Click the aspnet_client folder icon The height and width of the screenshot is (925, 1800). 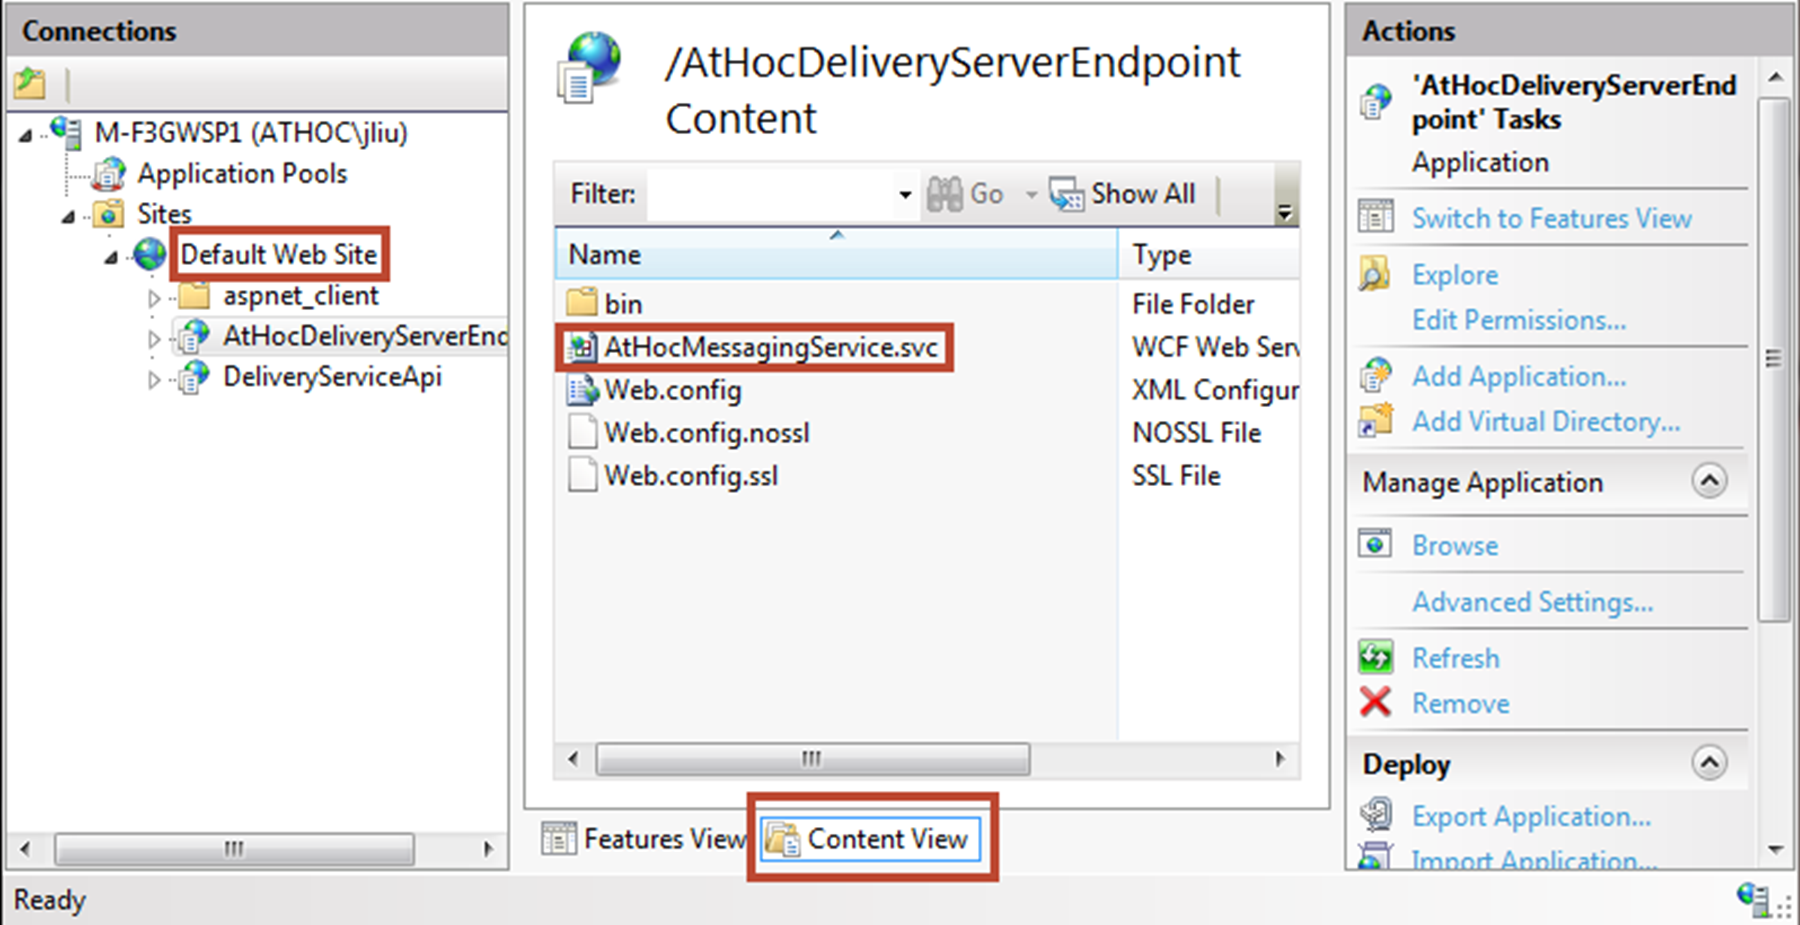pos(194,295)
